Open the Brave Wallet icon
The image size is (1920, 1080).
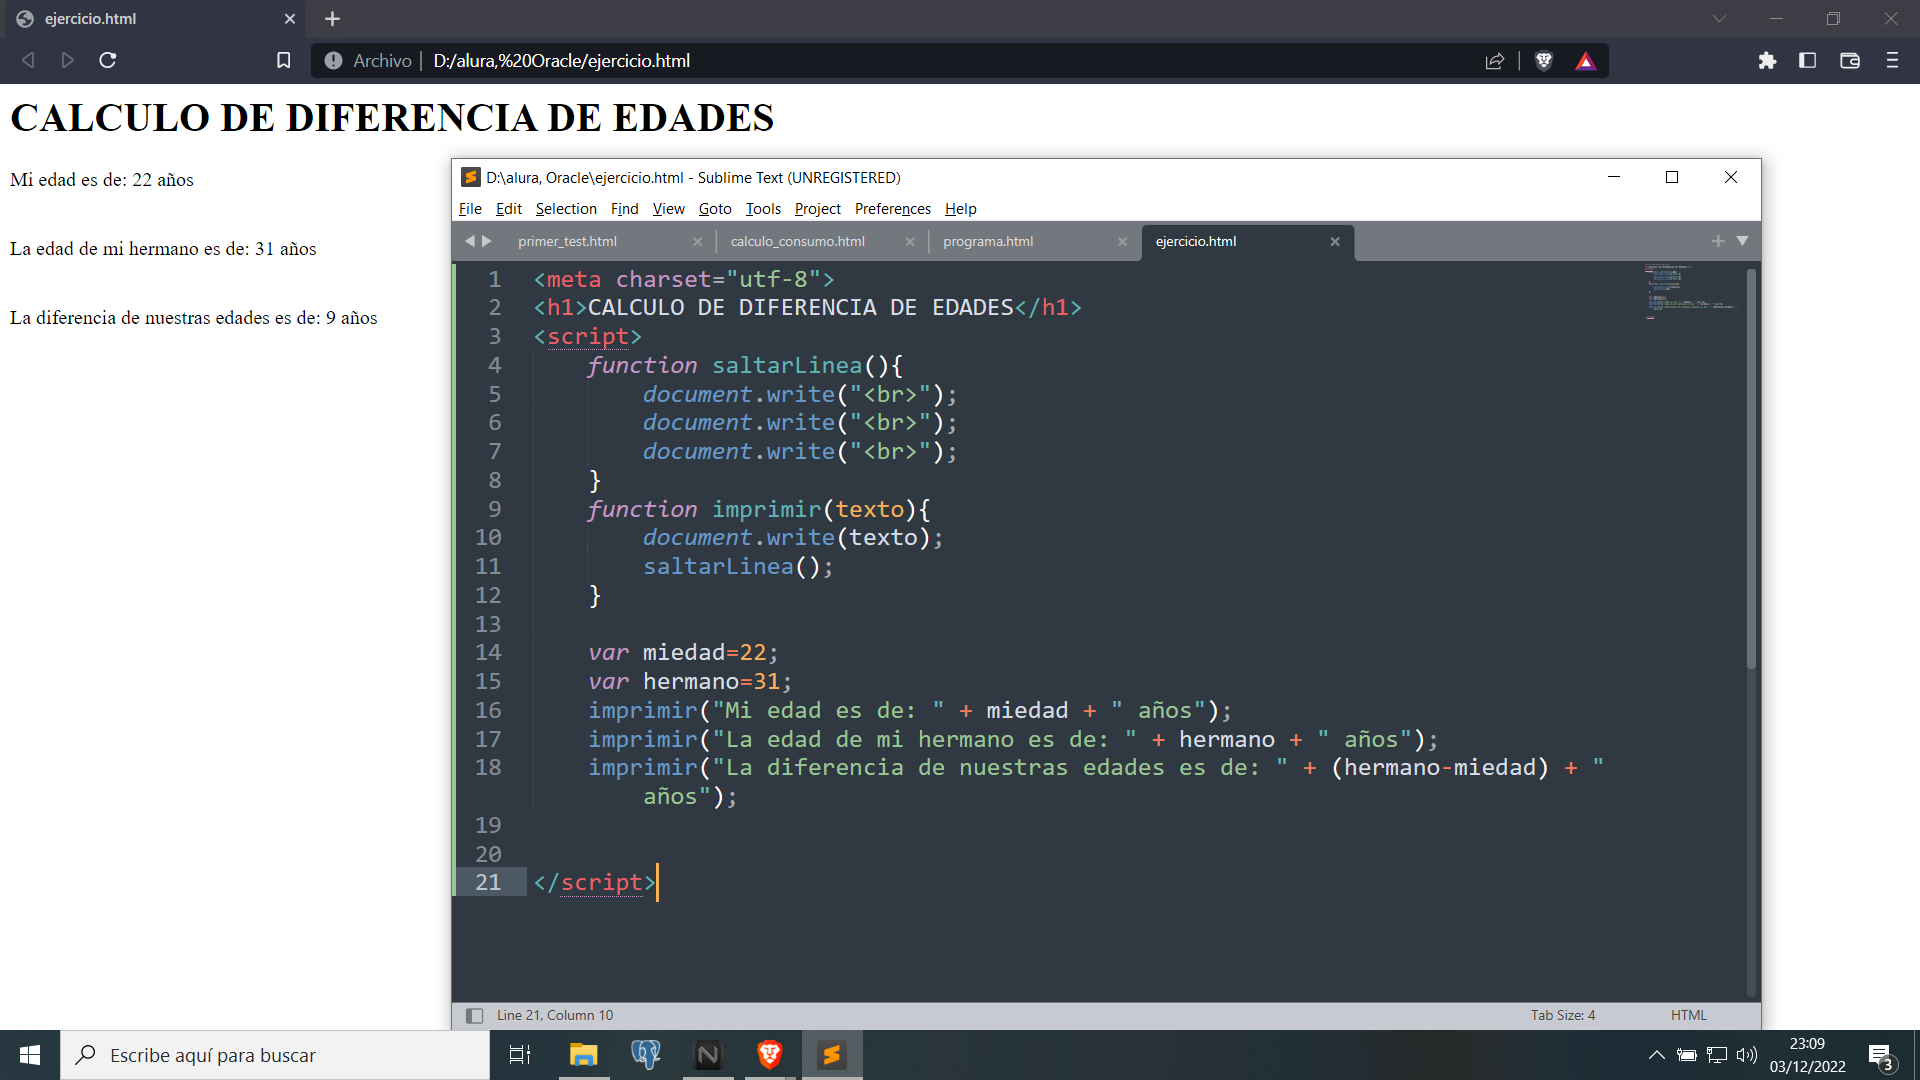coord(1850,61)
